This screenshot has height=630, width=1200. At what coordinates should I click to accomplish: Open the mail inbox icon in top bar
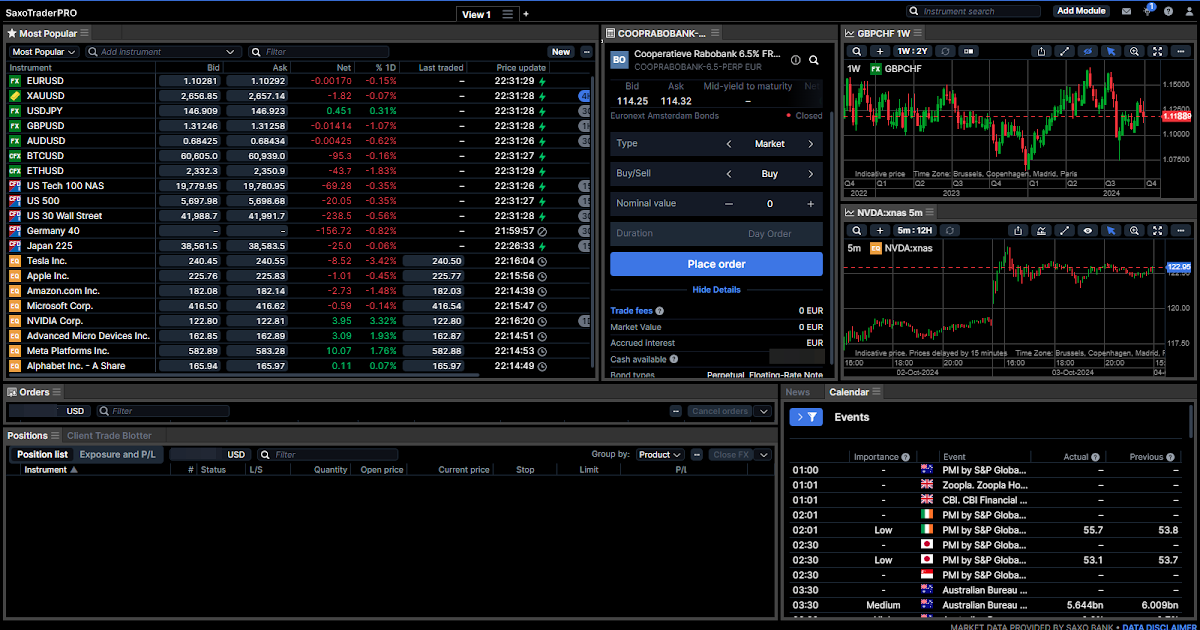(1127, 11)
